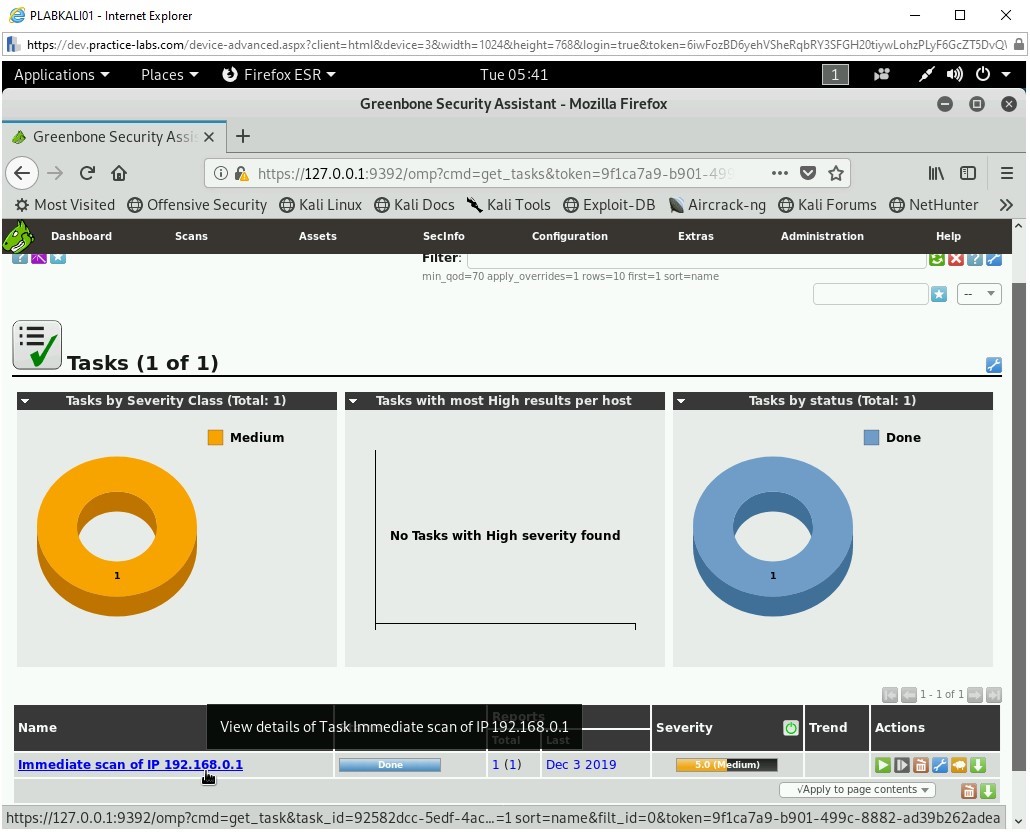Toggle severity override icon in Severity header
The height and width of the screenshot is (833, 1030).
[x=790, y=728]
